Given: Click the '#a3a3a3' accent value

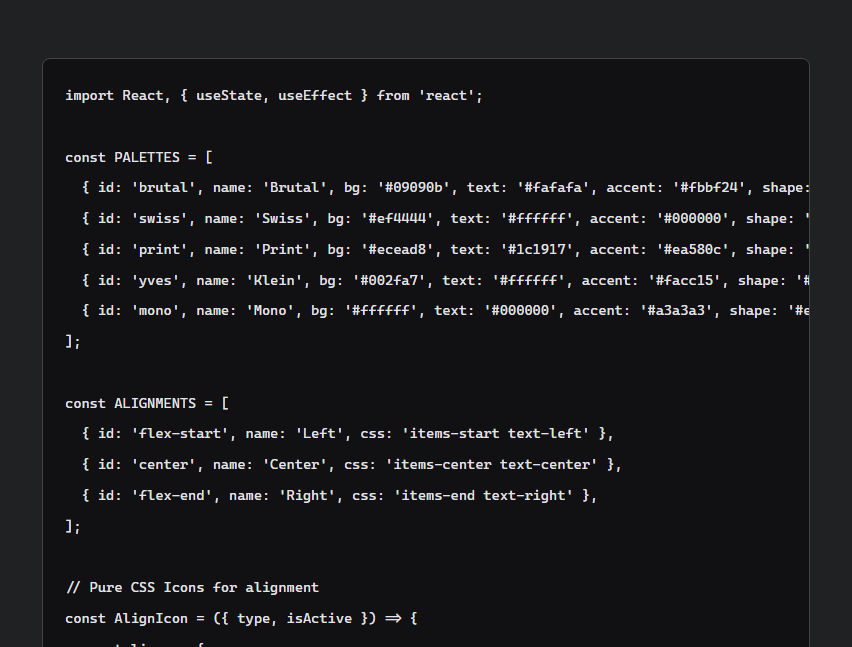Looking at the screenshot, I should pyautogui.click(x=676, y=311).
